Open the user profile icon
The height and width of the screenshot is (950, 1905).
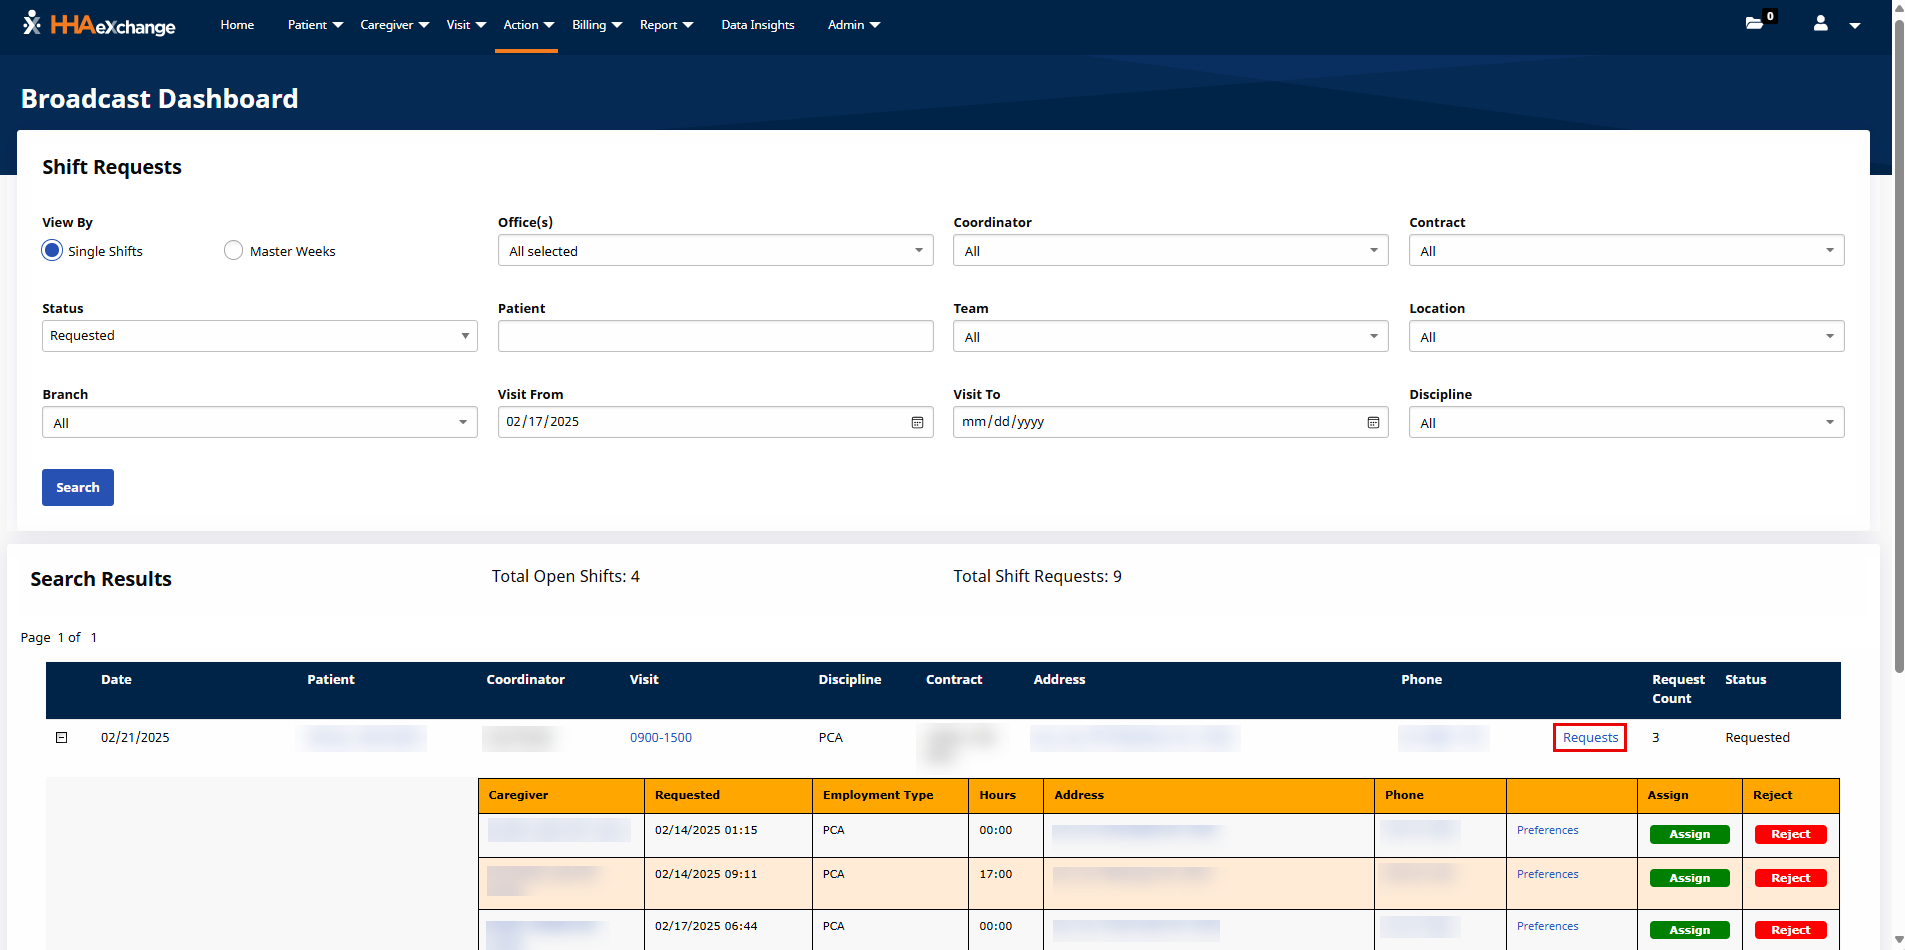(x=1820, y=23)
